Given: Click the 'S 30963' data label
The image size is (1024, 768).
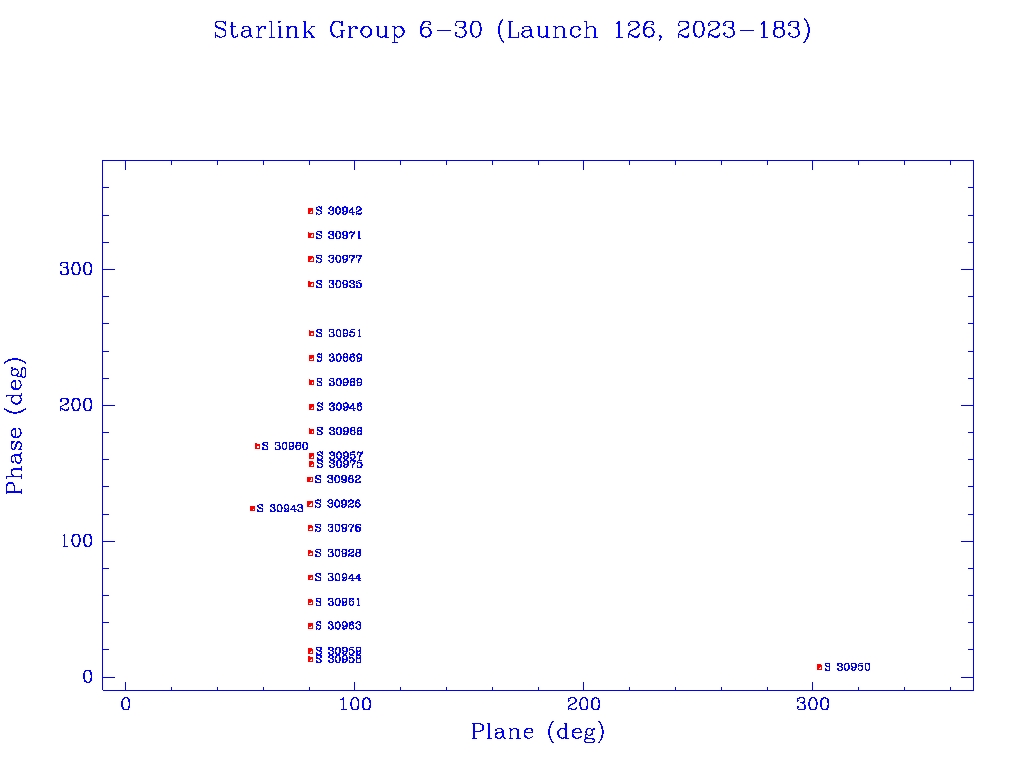Looking at the screenshot, I should (338, 626).
